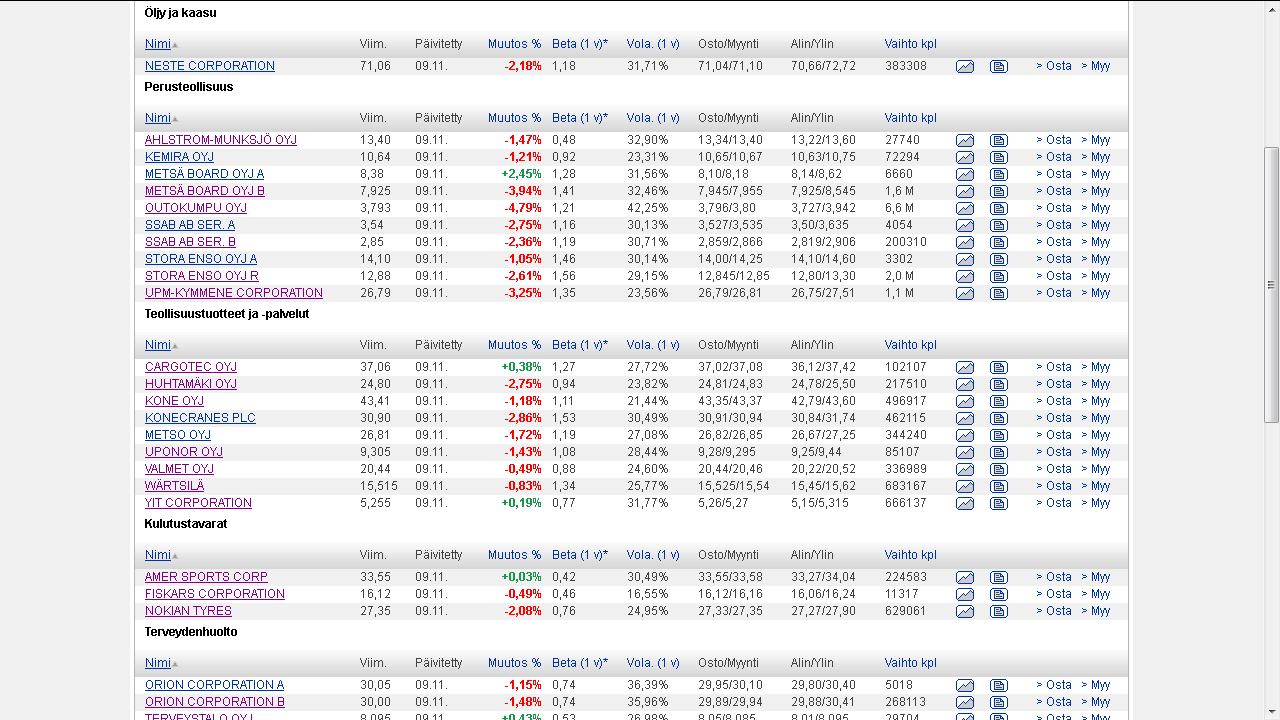The height and width of the screenshot is (720, 1280).
Task: Click the document icon in UPM-KYMMENE row
Action: [998, 293]
